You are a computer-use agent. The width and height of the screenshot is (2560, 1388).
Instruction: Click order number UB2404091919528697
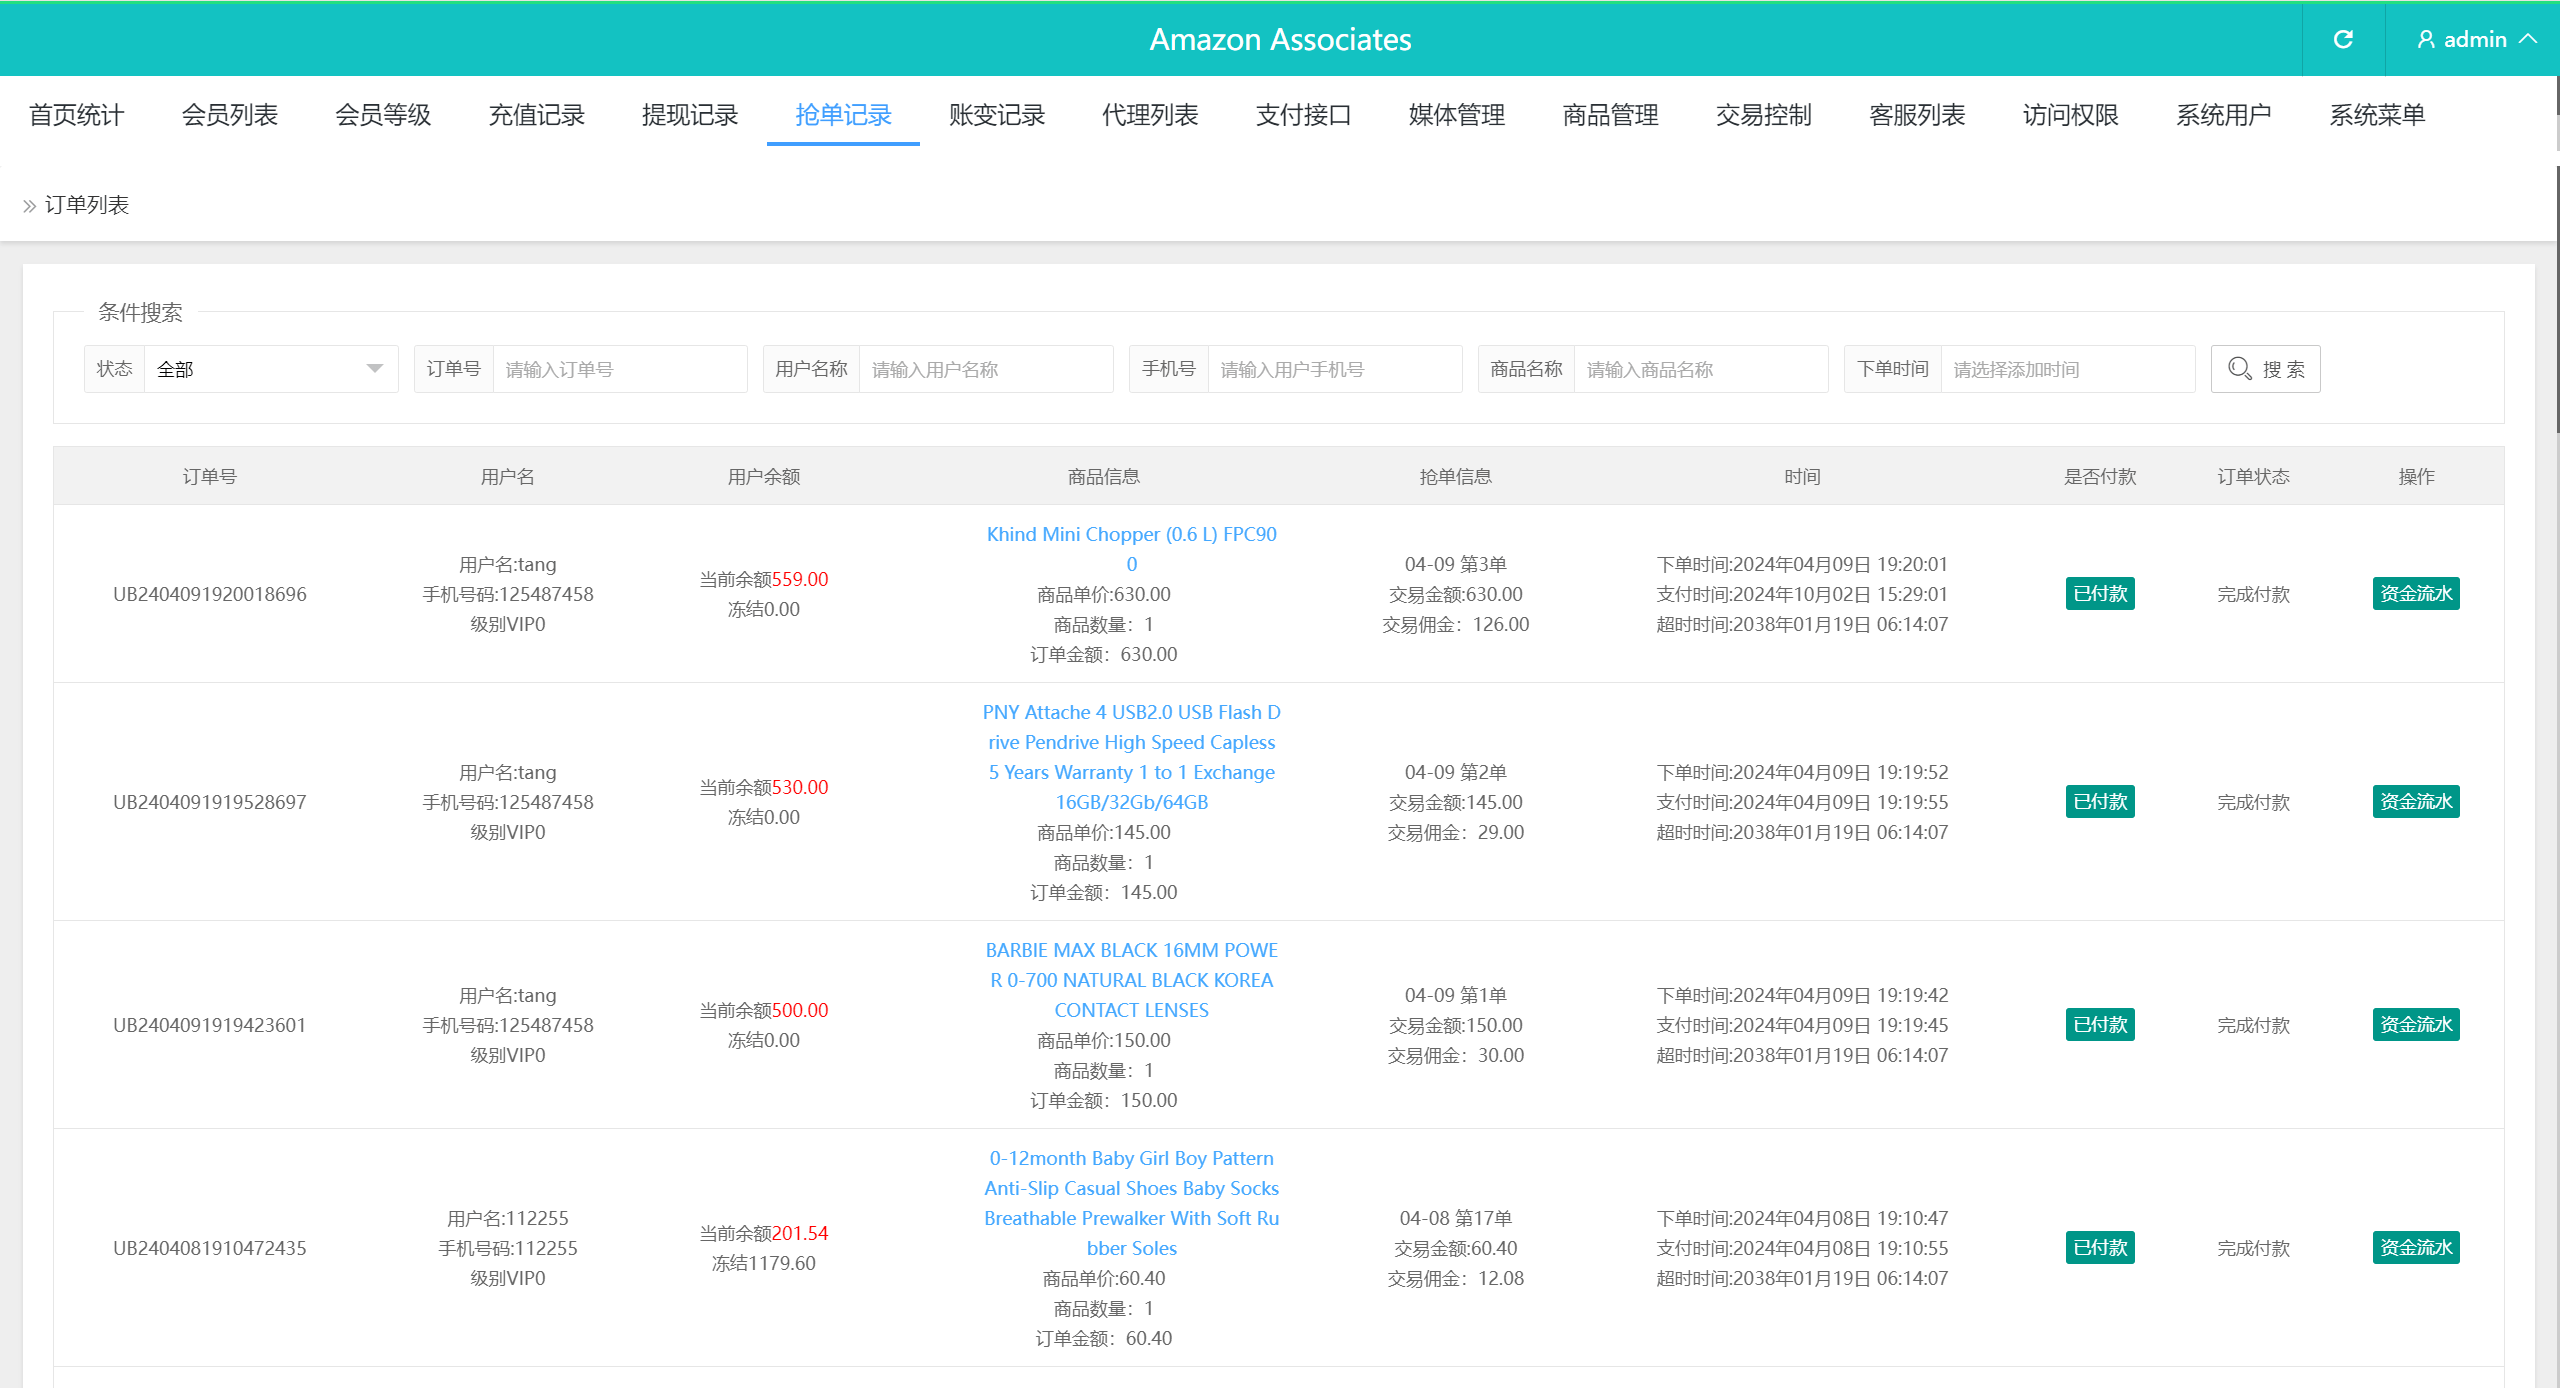click(x=210, y=802)
